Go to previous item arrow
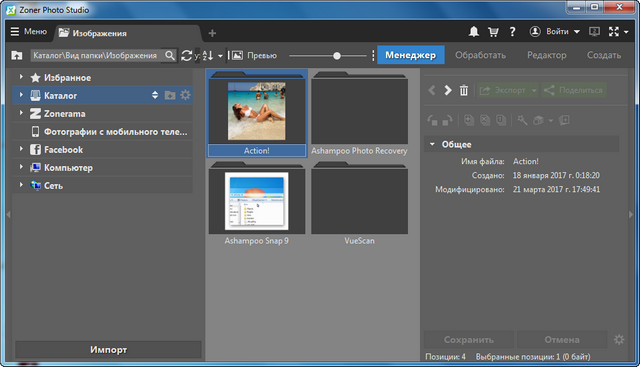This screenshot has height=367, width=640. pos(432,90)
